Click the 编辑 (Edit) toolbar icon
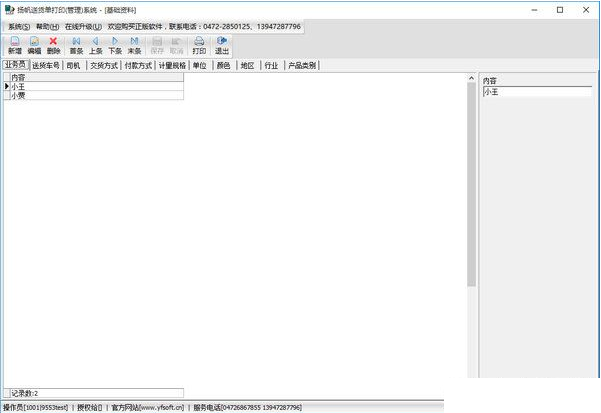Screen dimensions: 601x413 click(34, 45)
